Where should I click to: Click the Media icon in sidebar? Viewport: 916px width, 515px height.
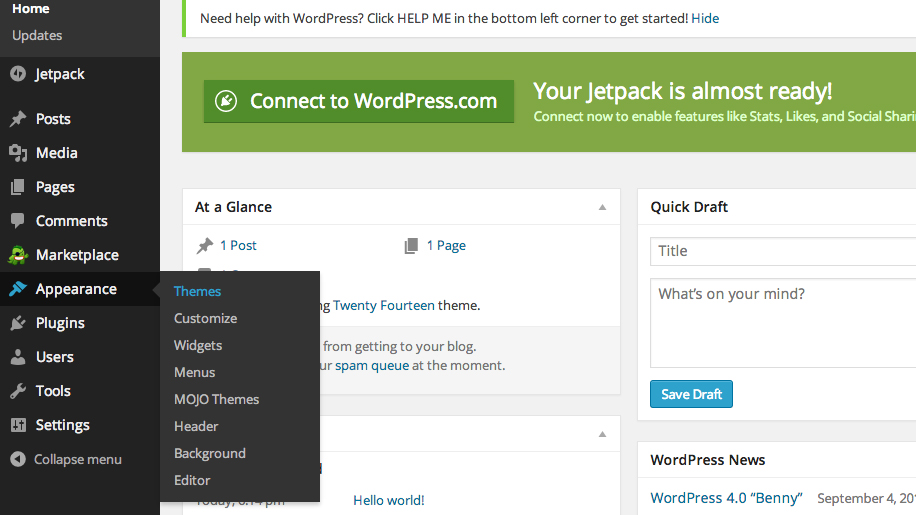18,153
